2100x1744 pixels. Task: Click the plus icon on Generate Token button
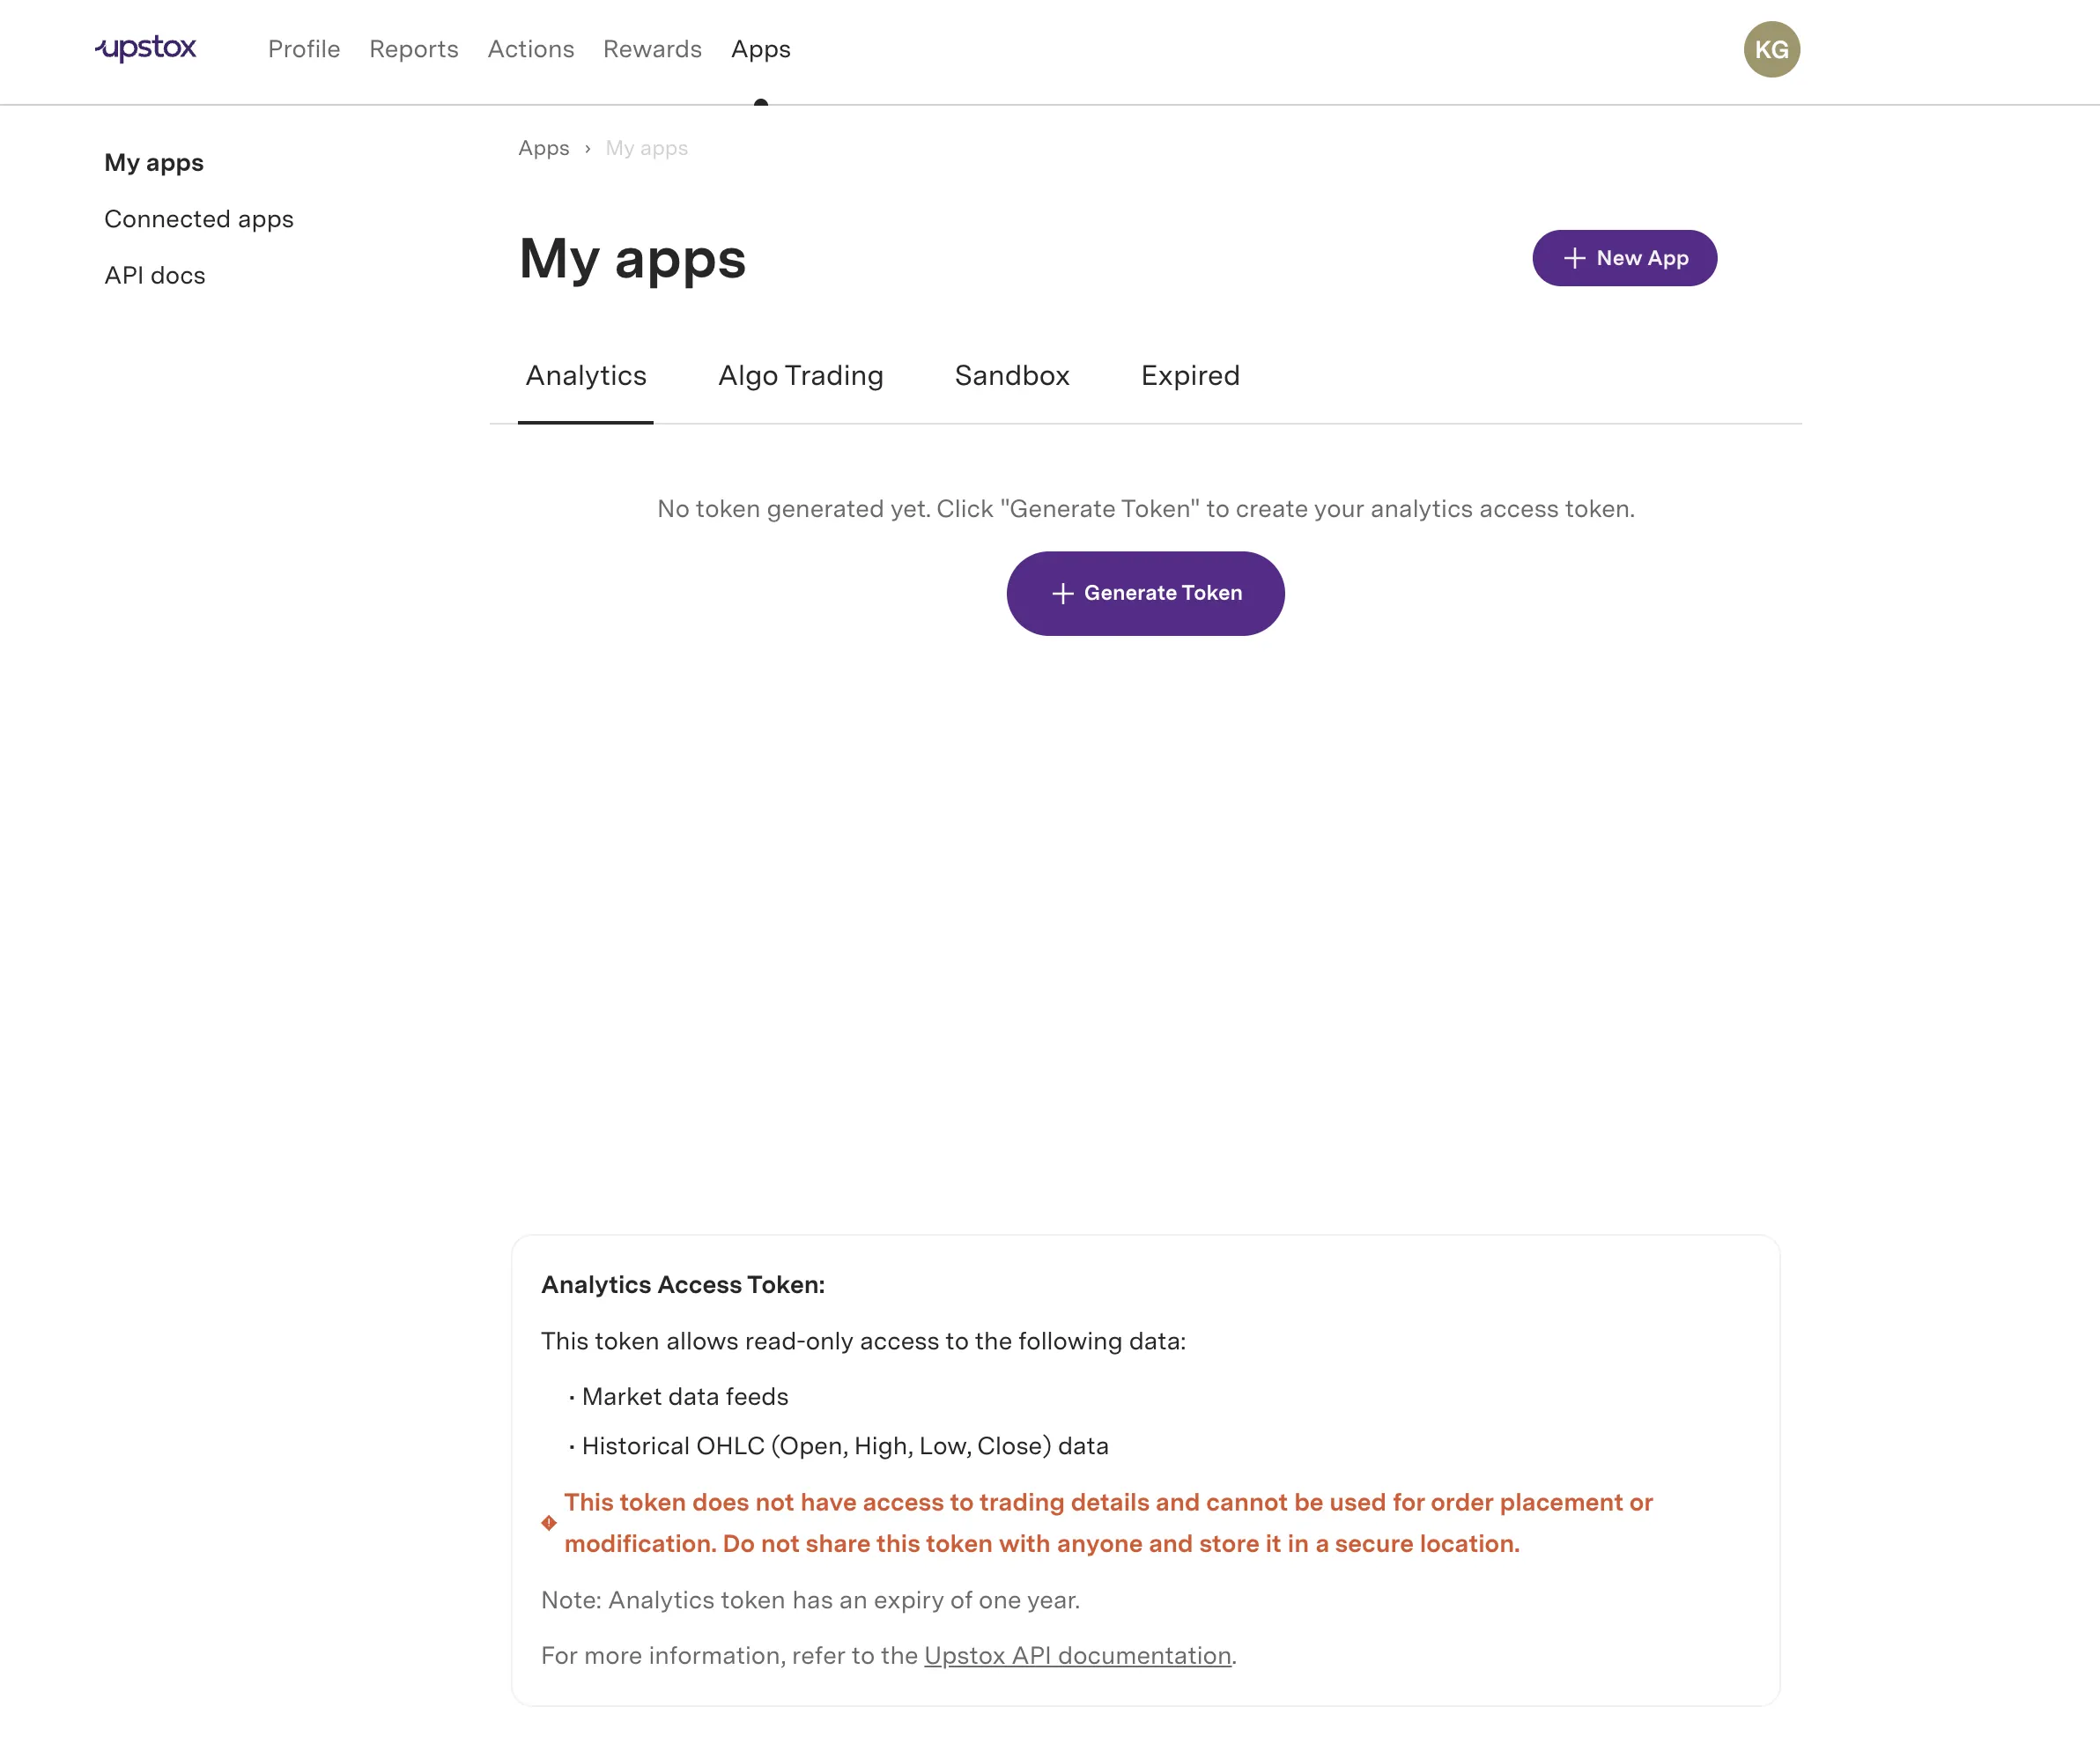tap(1062, 593)
